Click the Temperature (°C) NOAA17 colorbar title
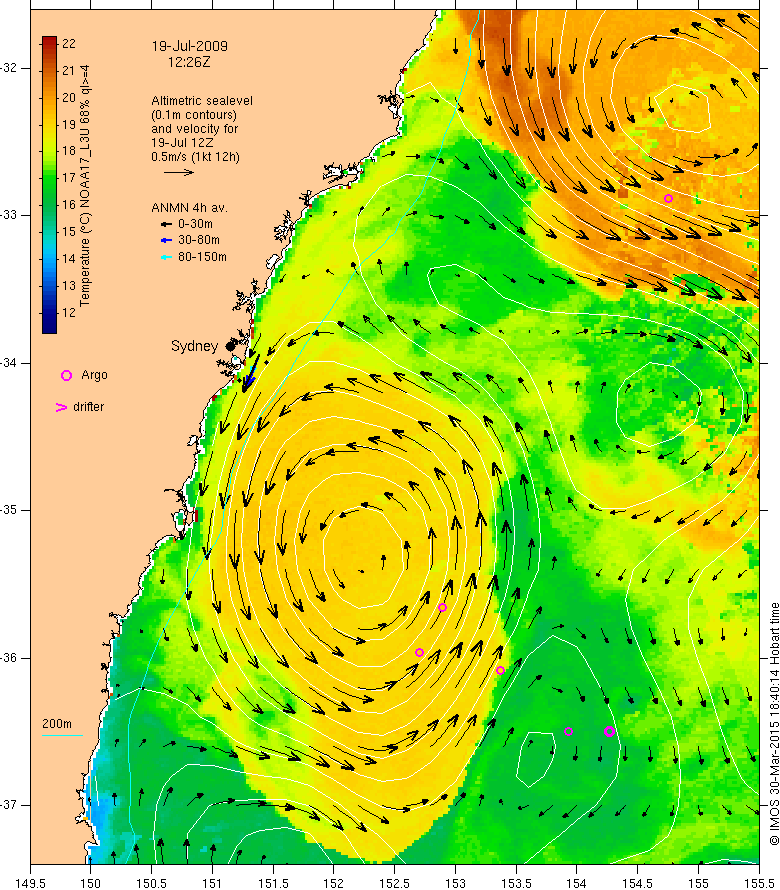Viewport: 780px width, 890px height. click(x=85, y=186)
